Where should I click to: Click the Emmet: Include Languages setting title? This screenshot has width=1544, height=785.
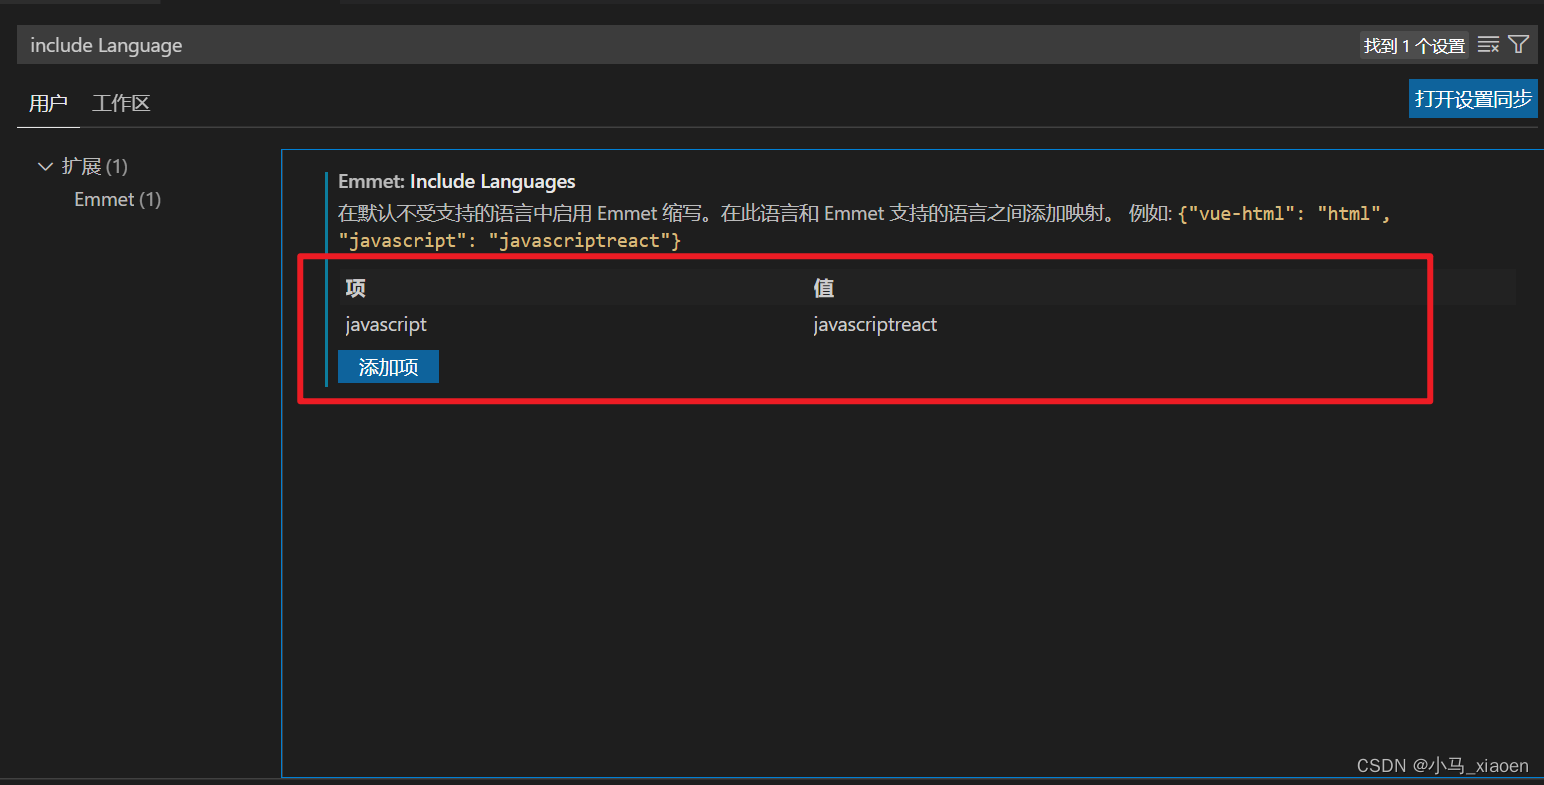(457, 181)
